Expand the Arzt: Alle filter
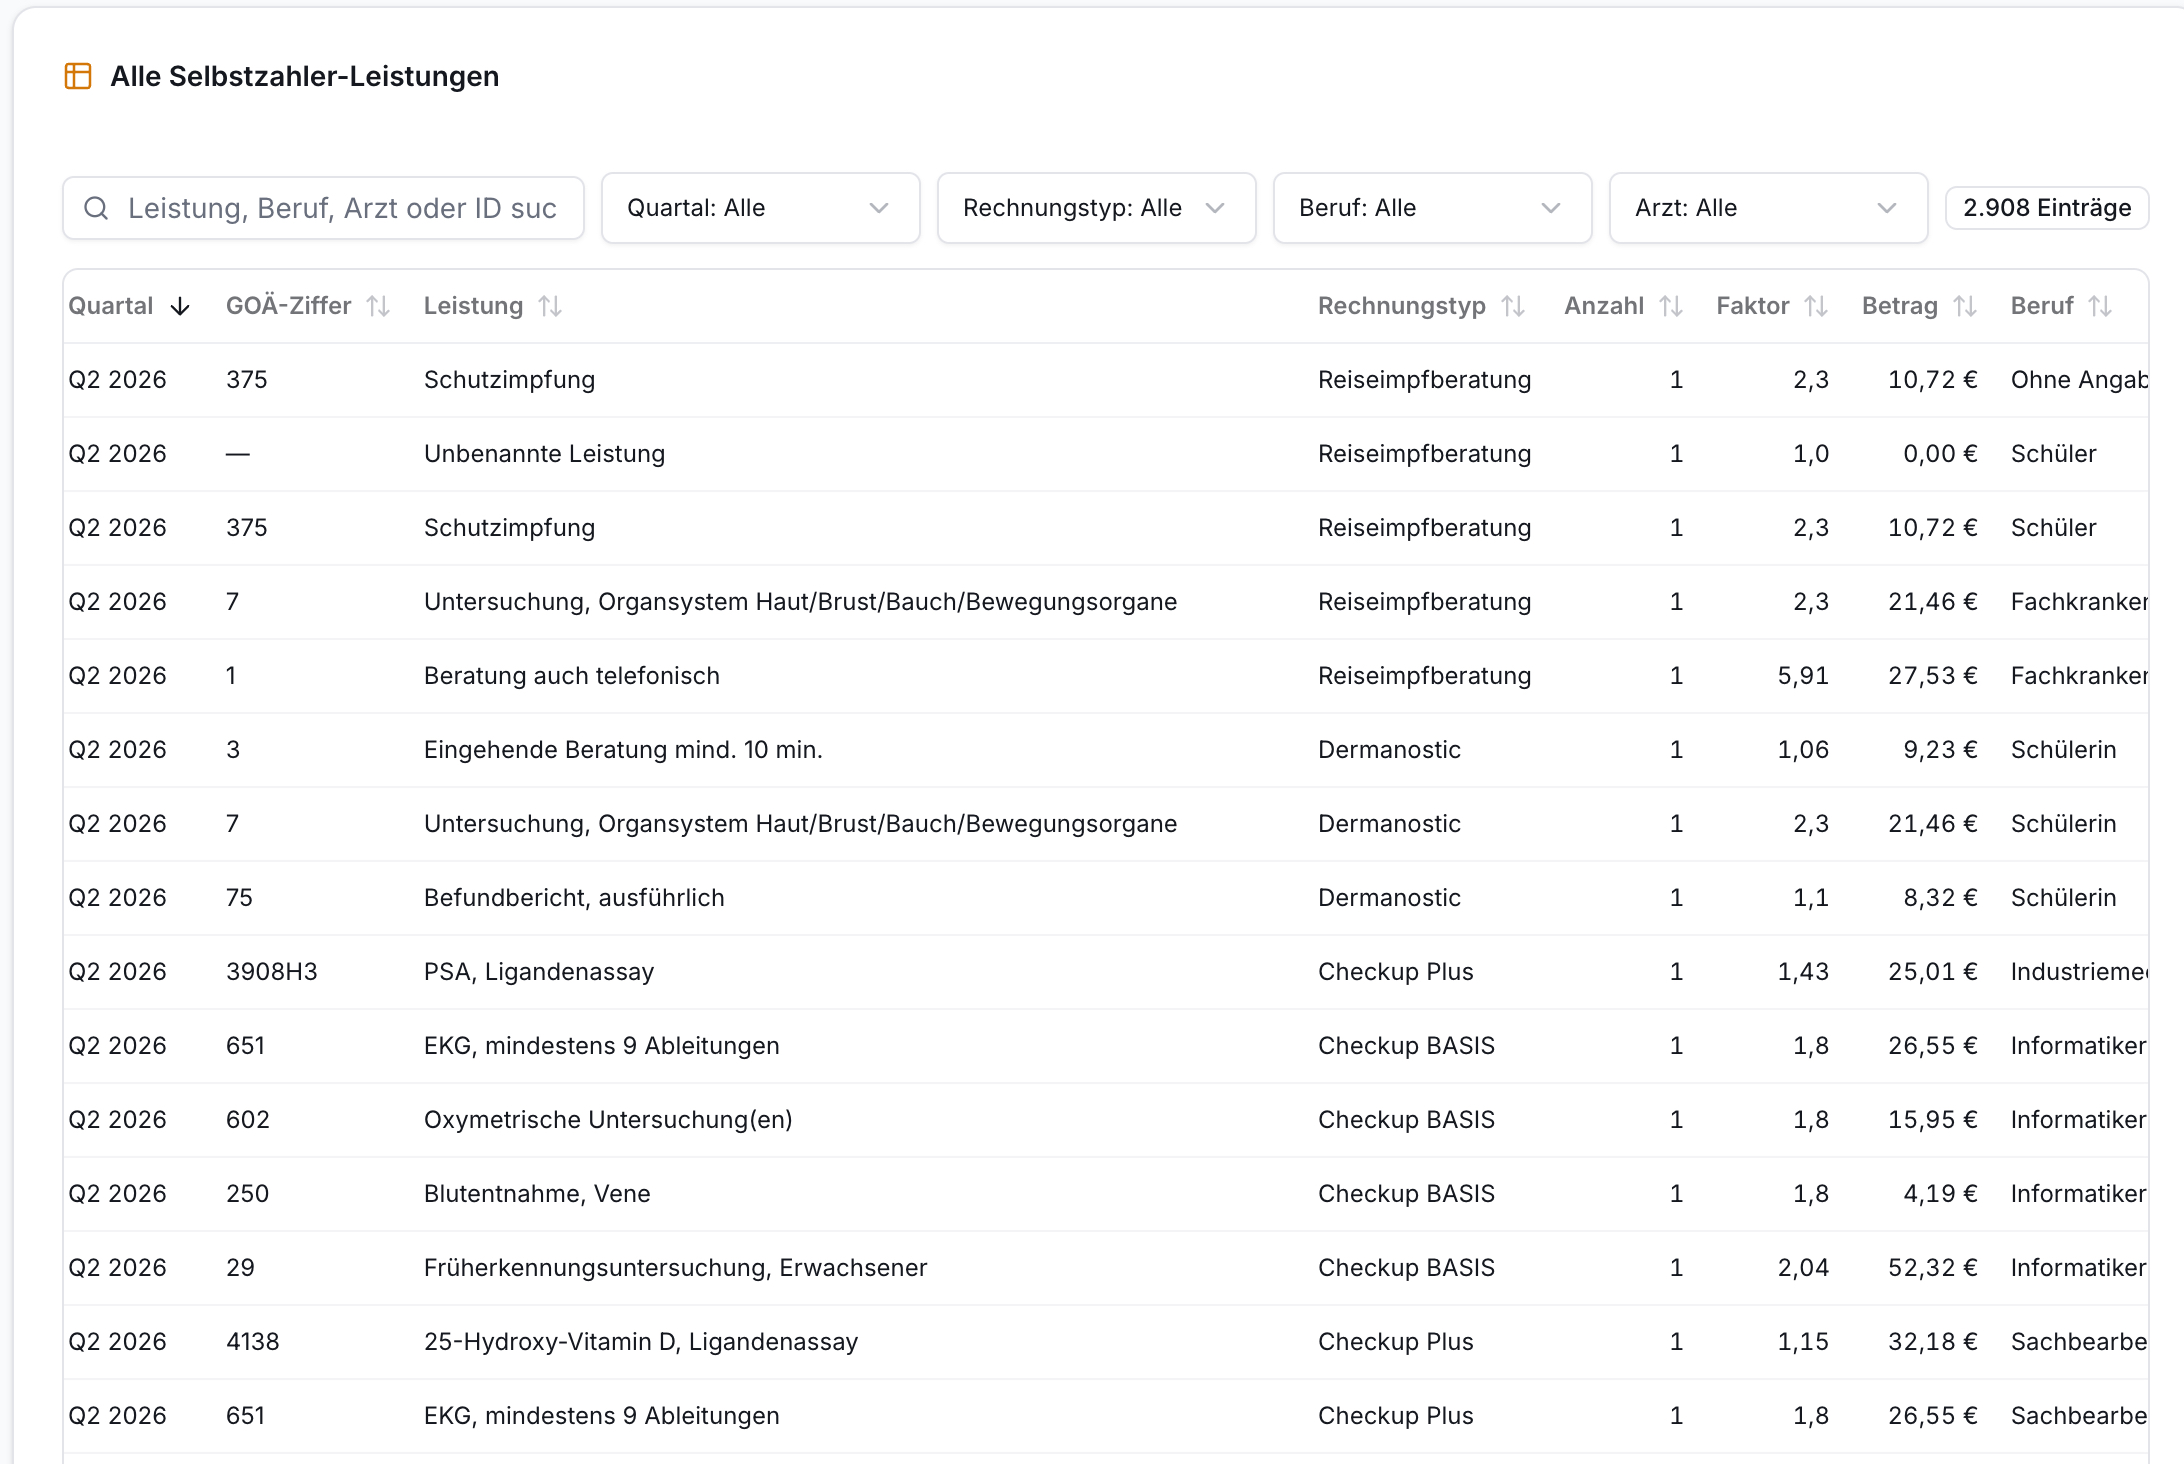Viewport: 2184px width, 1464px height. point(1768,208)
